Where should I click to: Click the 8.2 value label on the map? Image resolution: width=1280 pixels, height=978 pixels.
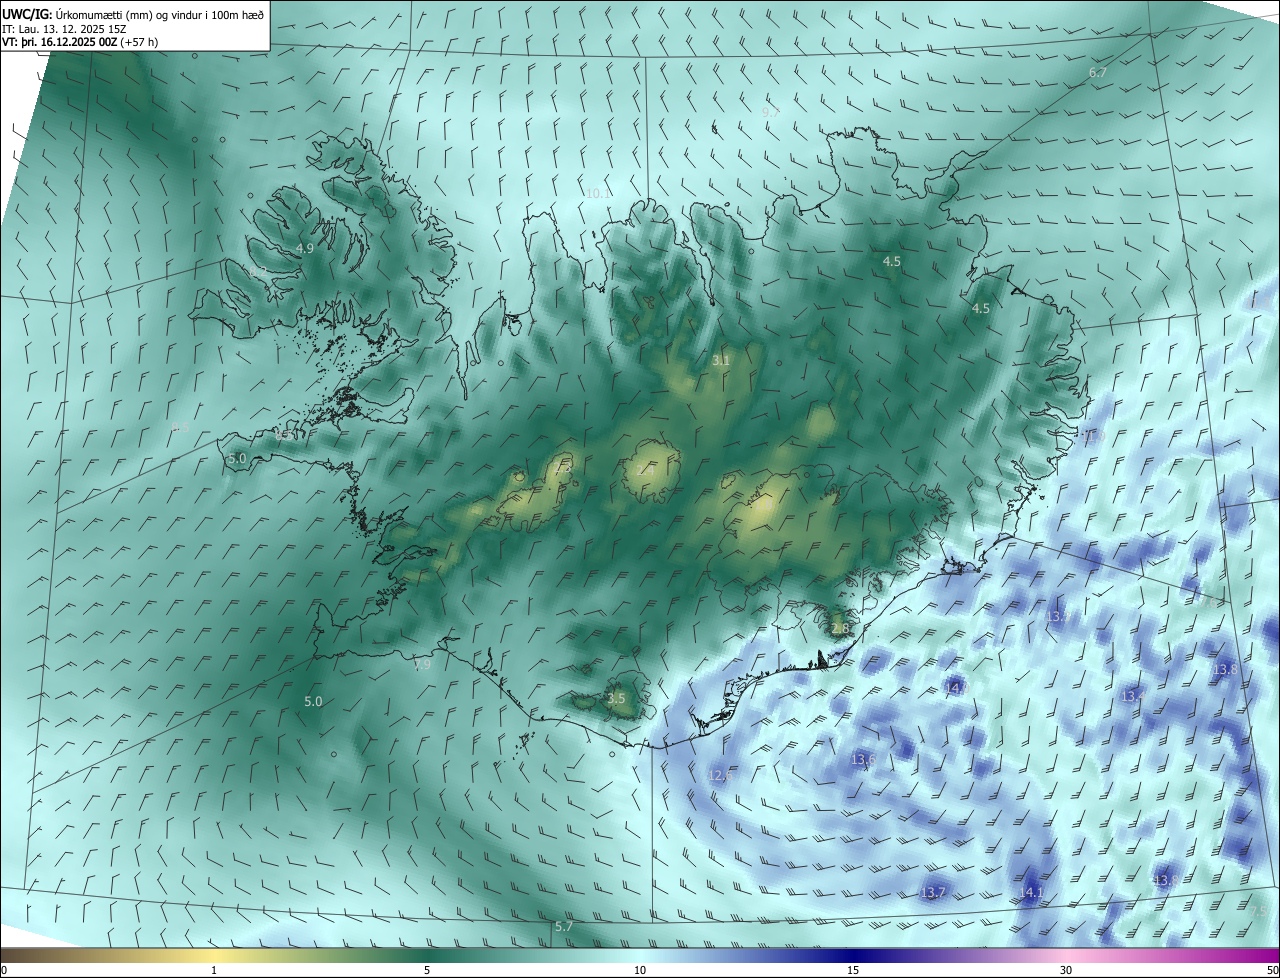[x=258, y=271]
